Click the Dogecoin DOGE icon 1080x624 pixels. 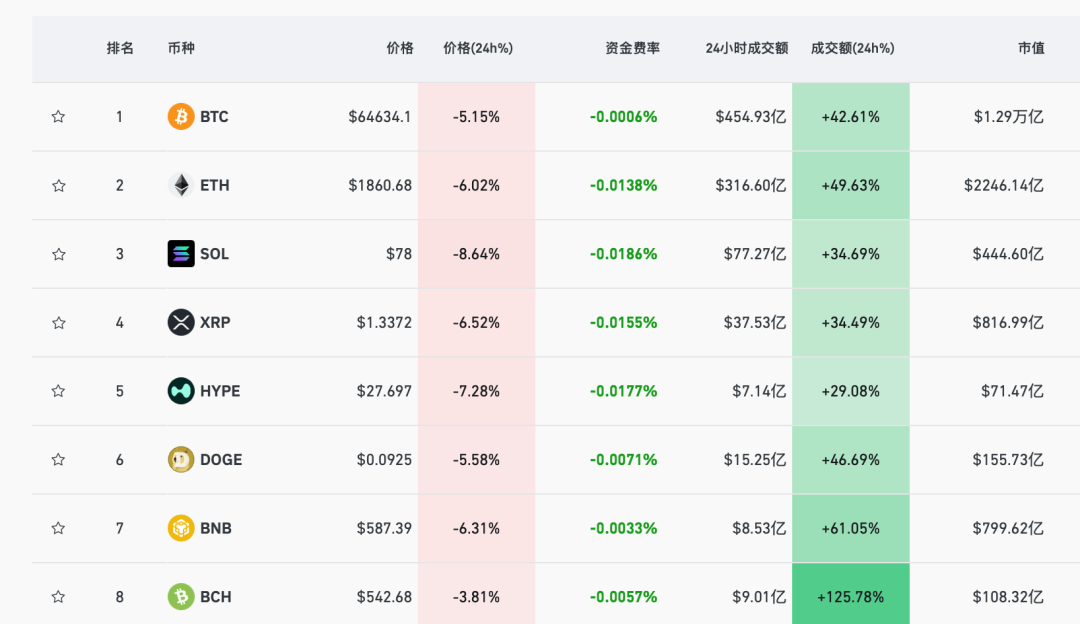181,460
